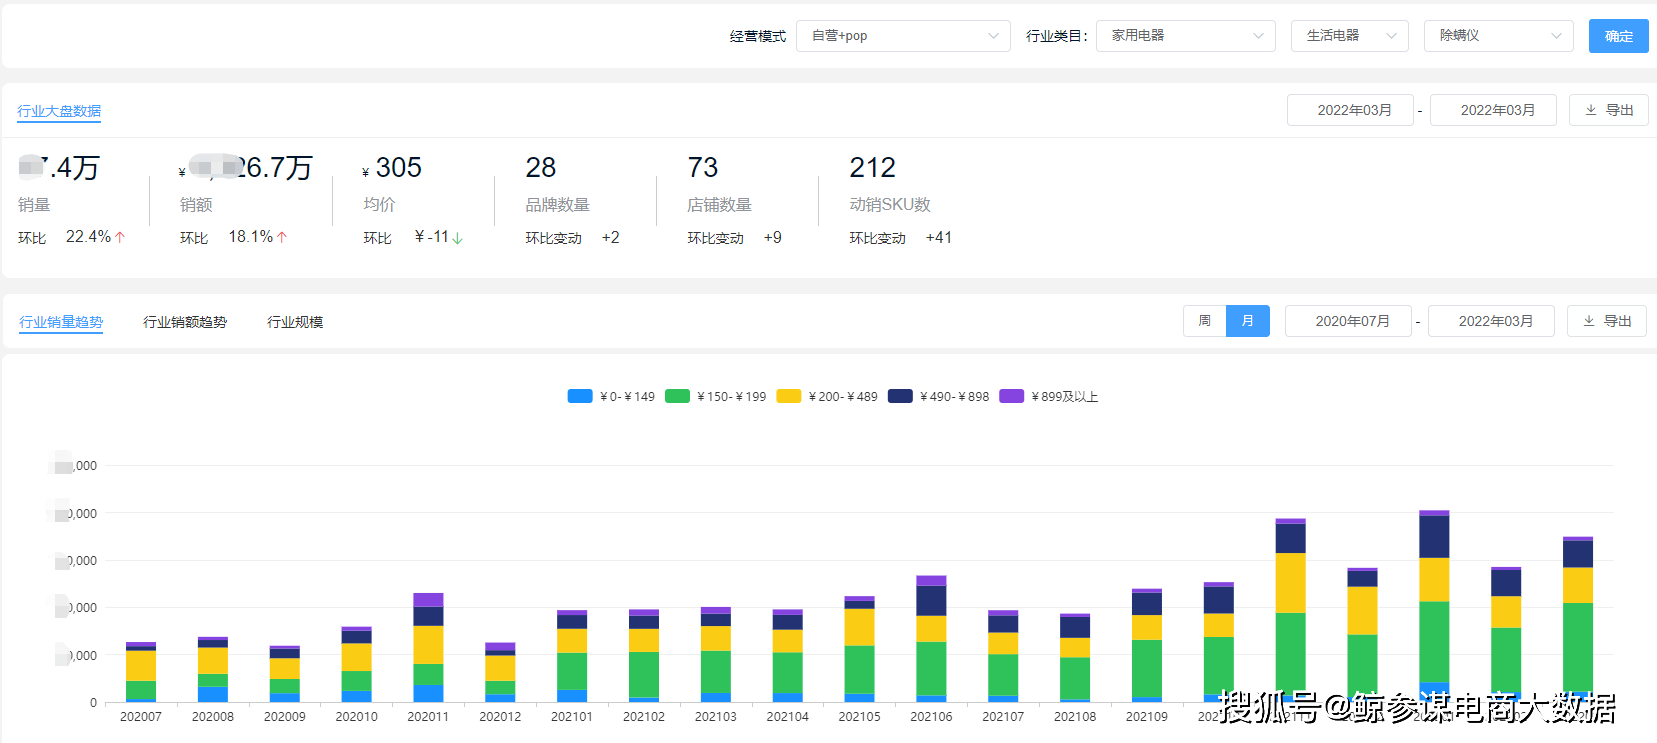Click the 202102 x-axis label

click(x=644, y=717)
